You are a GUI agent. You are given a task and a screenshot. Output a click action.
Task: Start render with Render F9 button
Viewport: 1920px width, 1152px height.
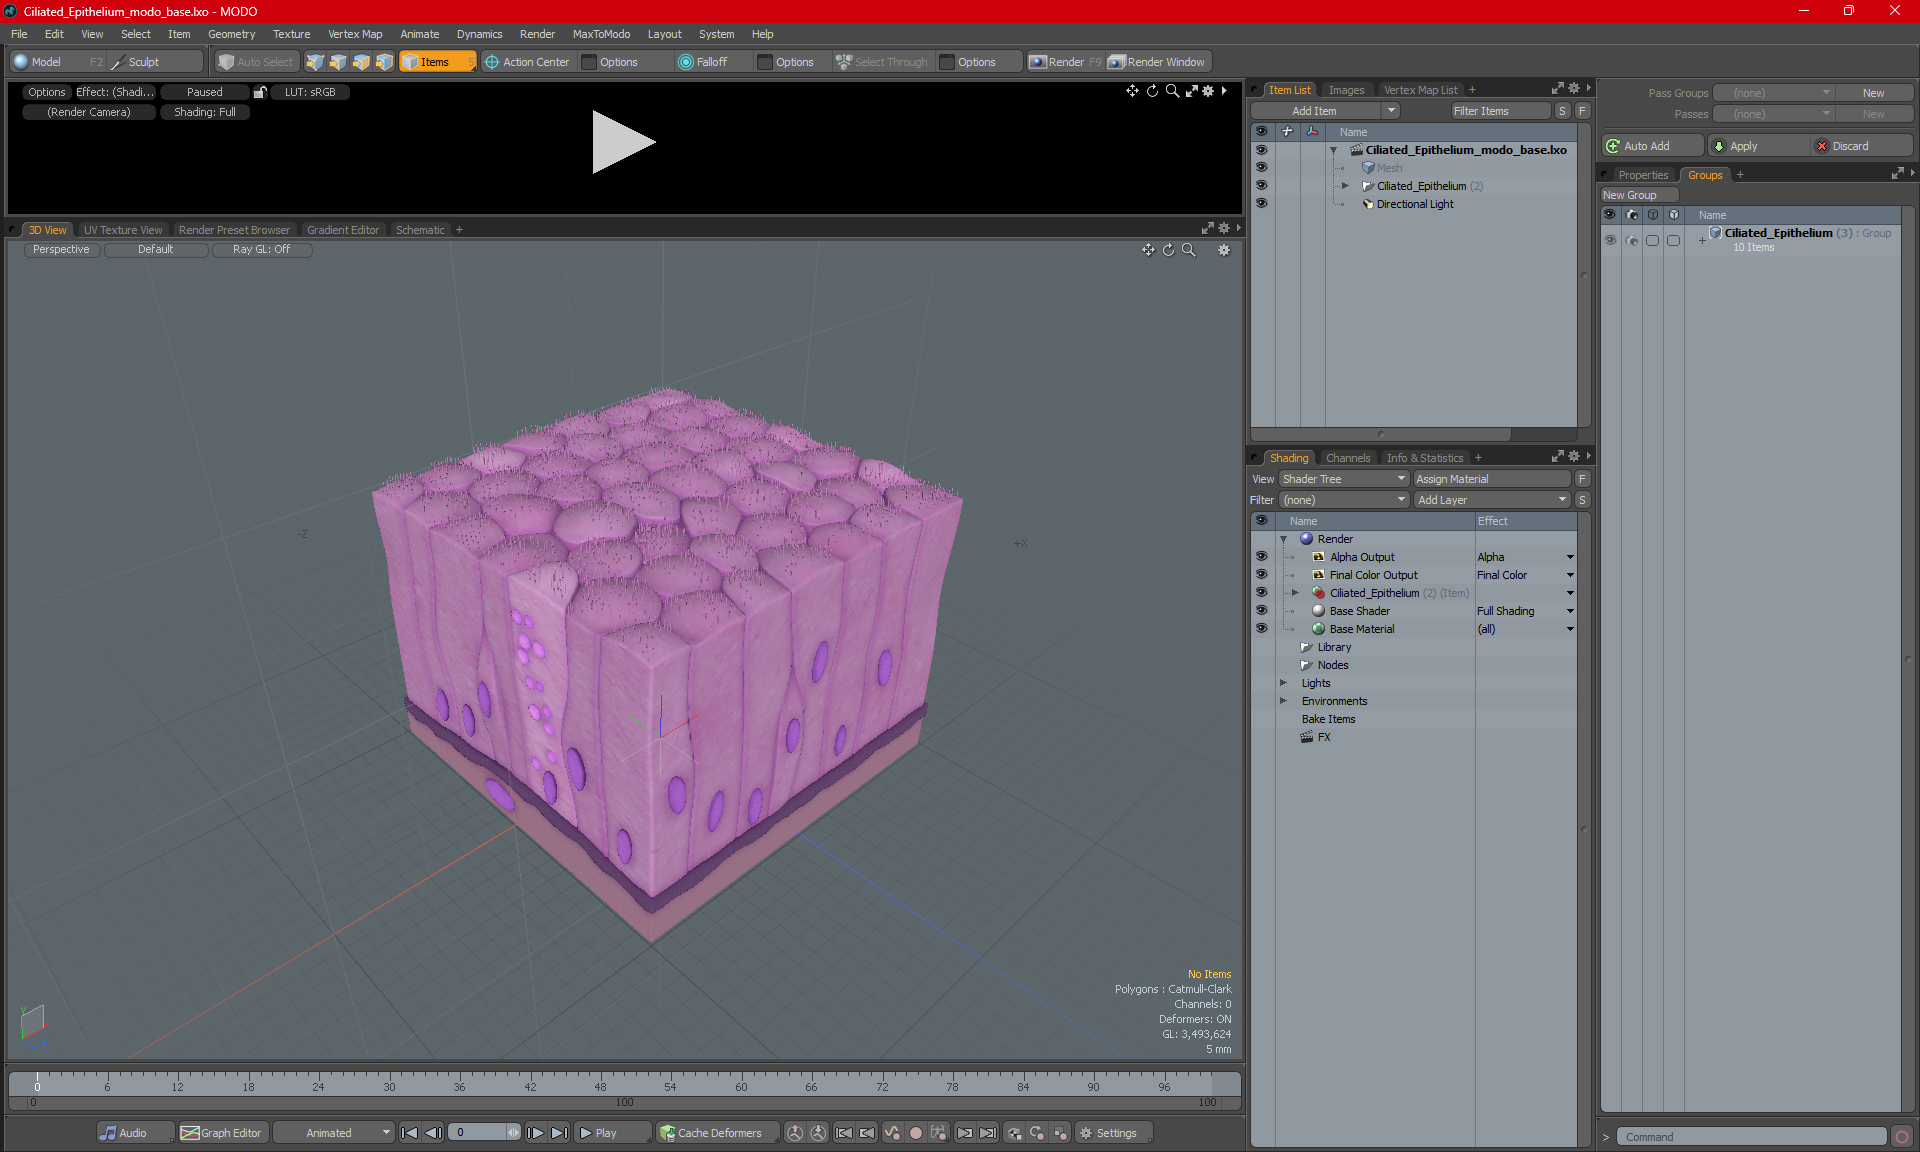tap(1065, 62)
